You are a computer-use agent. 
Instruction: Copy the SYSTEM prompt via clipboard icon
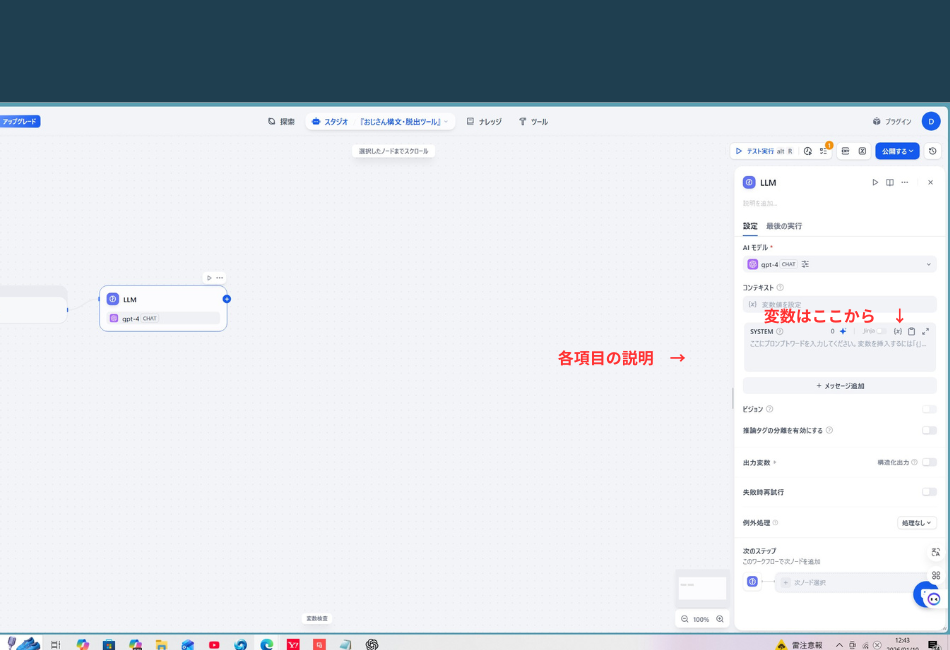[x=912, y=331]
